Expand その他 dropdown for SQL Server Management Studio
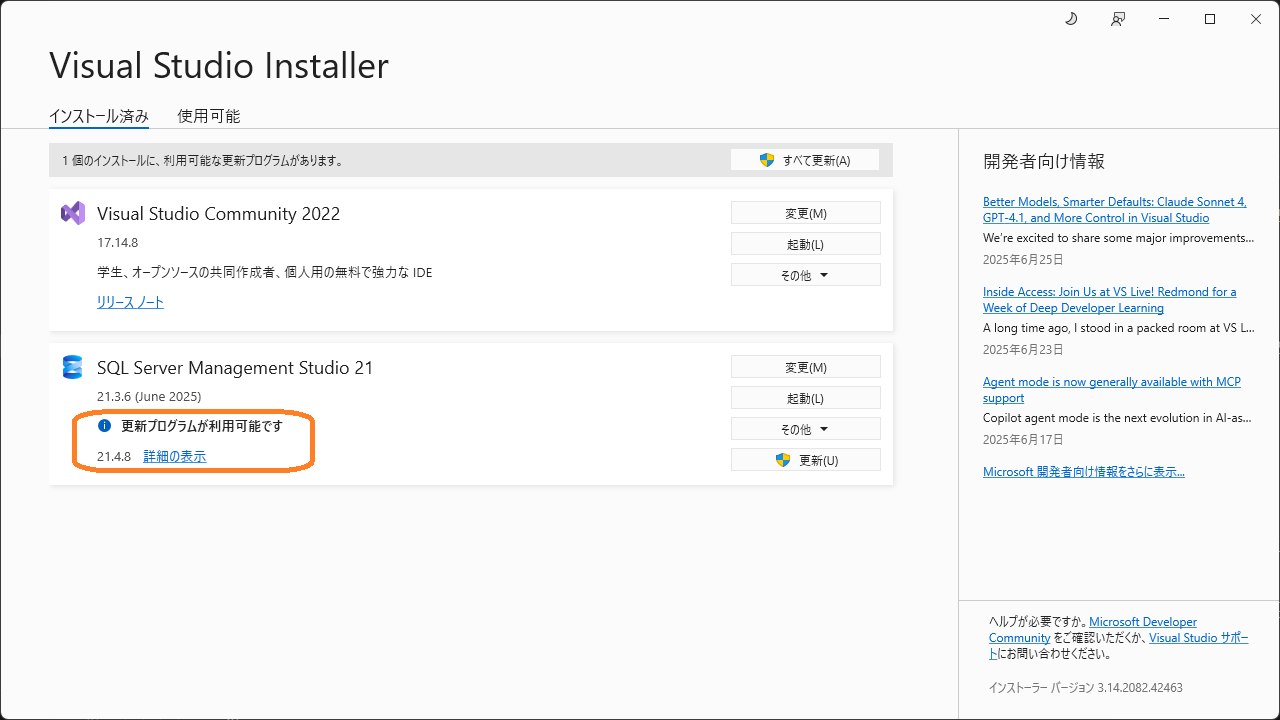The width and height of the screenshot is (1280, 720). click(x=806, y=429)
